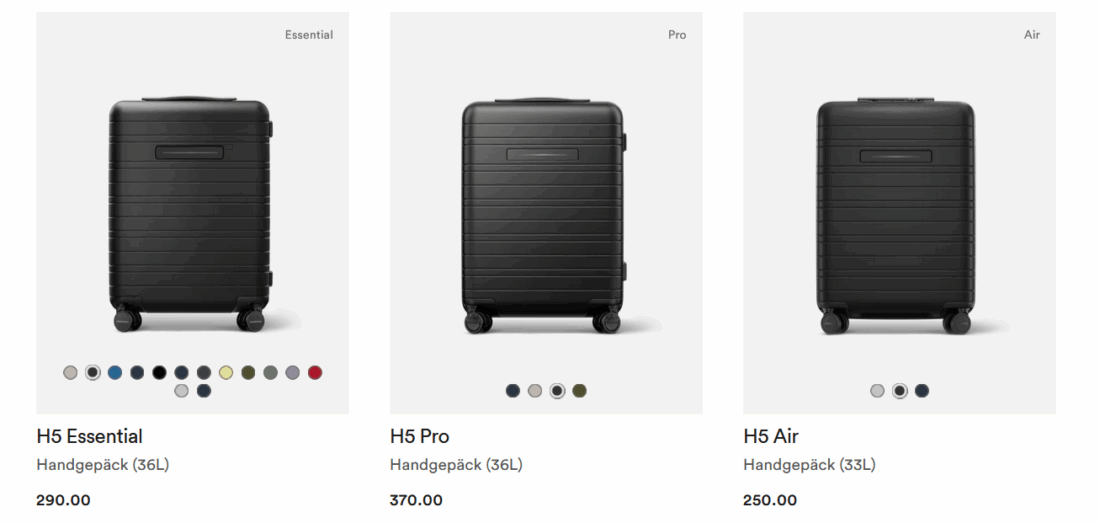Pick the navy swatch for H5 Air

tap(922, 390)
